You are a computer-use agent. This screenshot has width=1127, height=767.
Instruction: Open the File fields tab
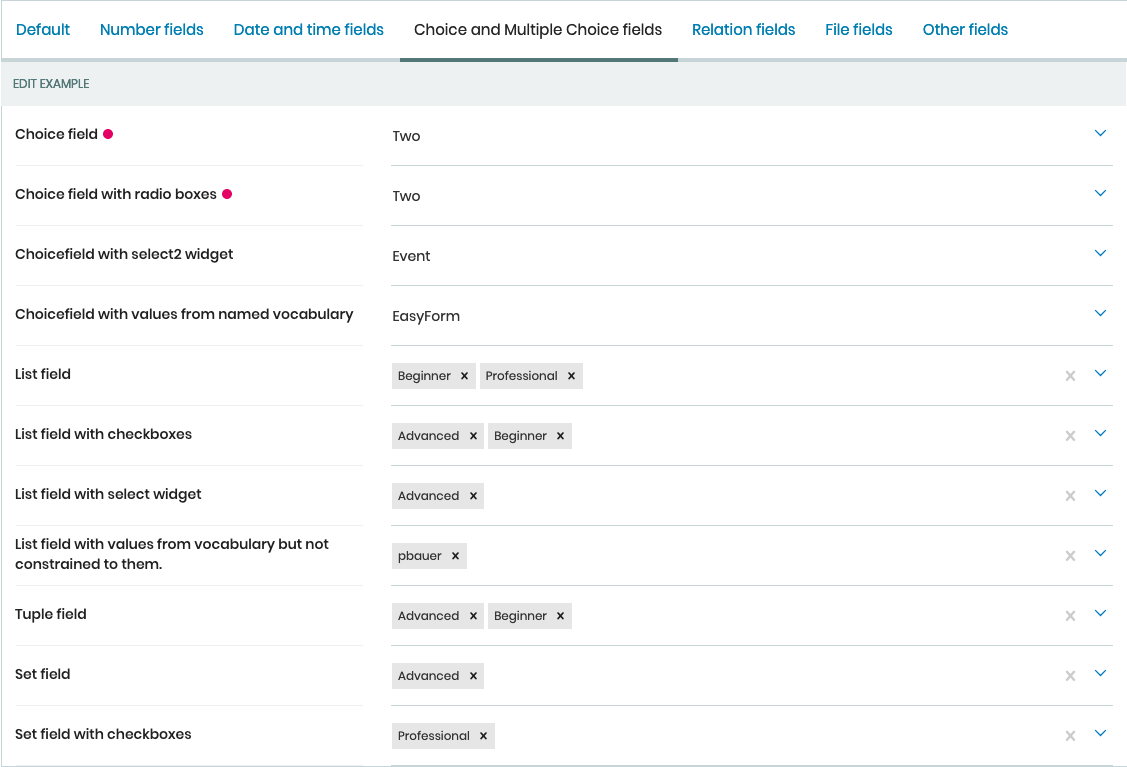click(858, 29)
